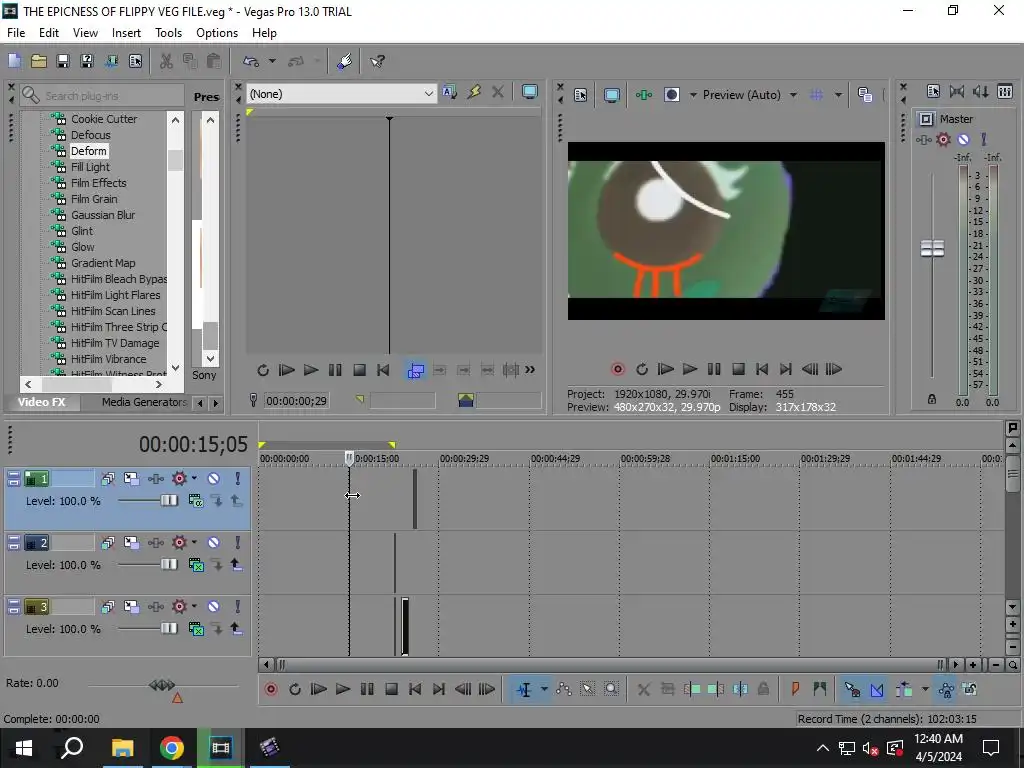Expand the Undo history dropdown arrow
1024x768 pixels.
click(x=272, y=61)
